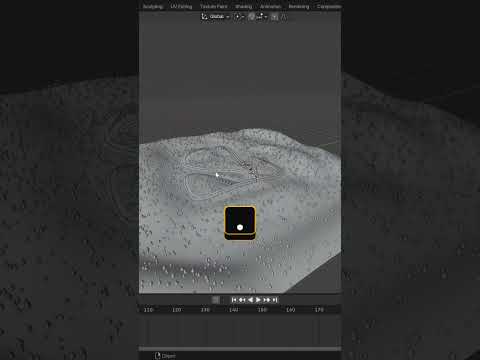The width and height of the screenshot is (480, 360).
Task: Jump to the next keyframe
Action: point(267,300)
